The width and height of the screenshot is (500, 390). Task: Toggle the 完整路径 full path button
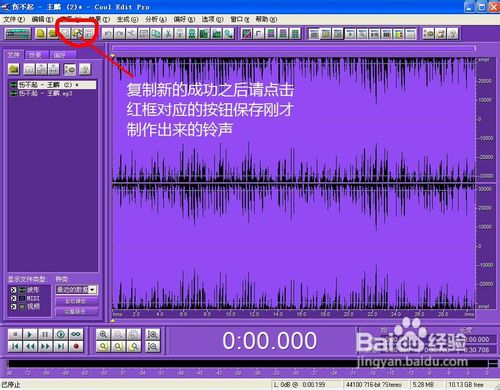click(76, 312)
